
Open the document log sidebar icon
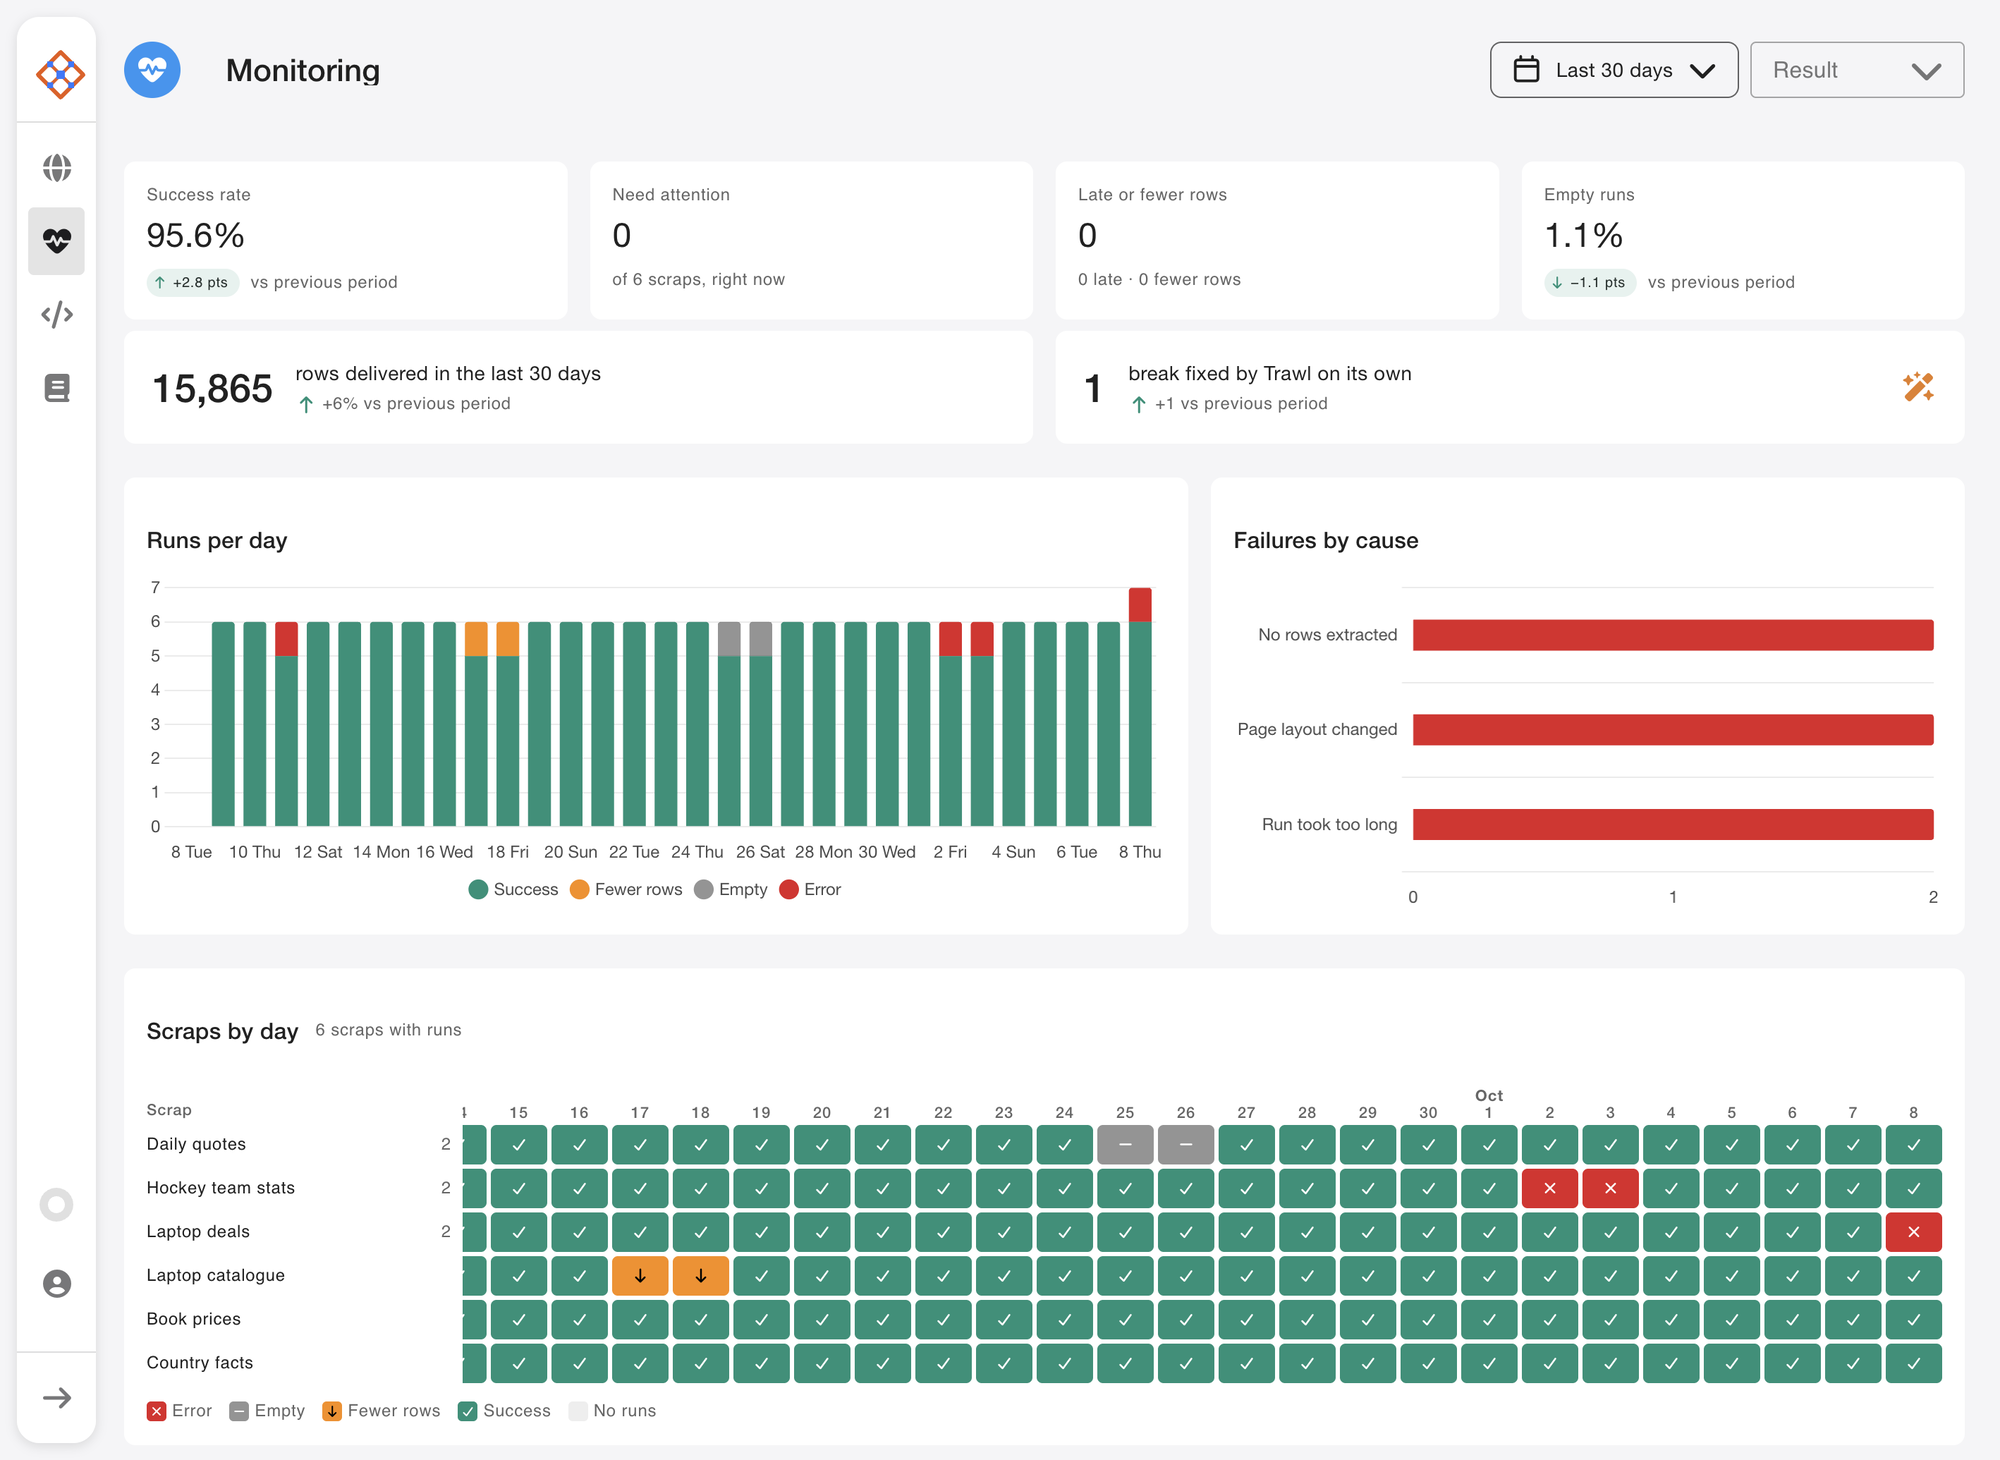tap(57, 388)
